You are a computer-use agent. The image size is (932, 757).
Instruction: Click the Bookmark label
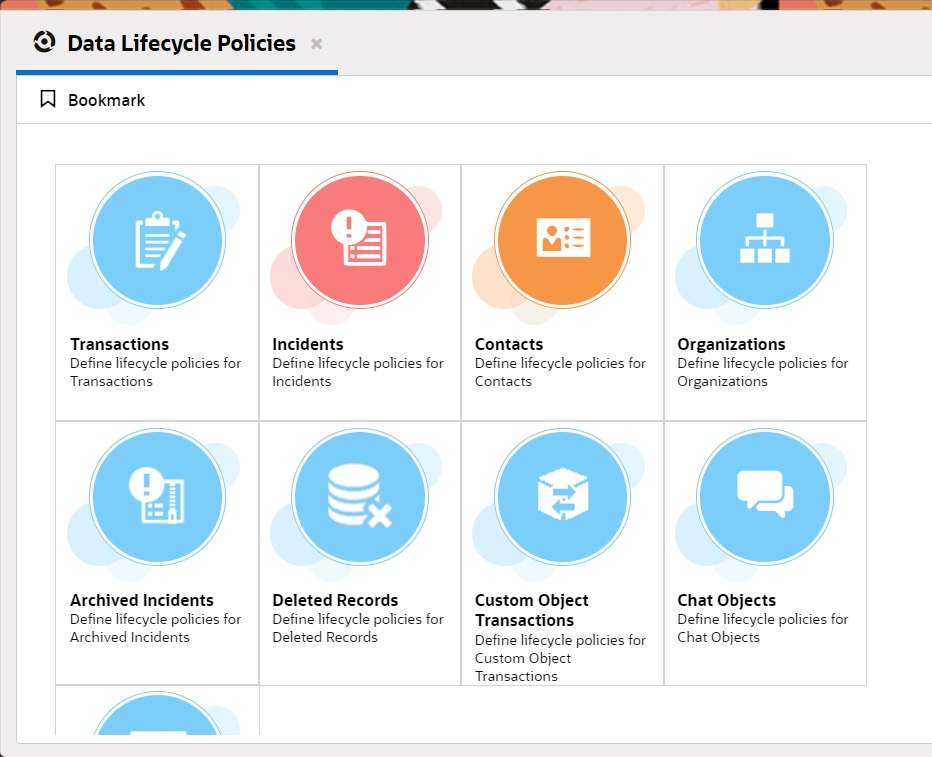point(106,100)
